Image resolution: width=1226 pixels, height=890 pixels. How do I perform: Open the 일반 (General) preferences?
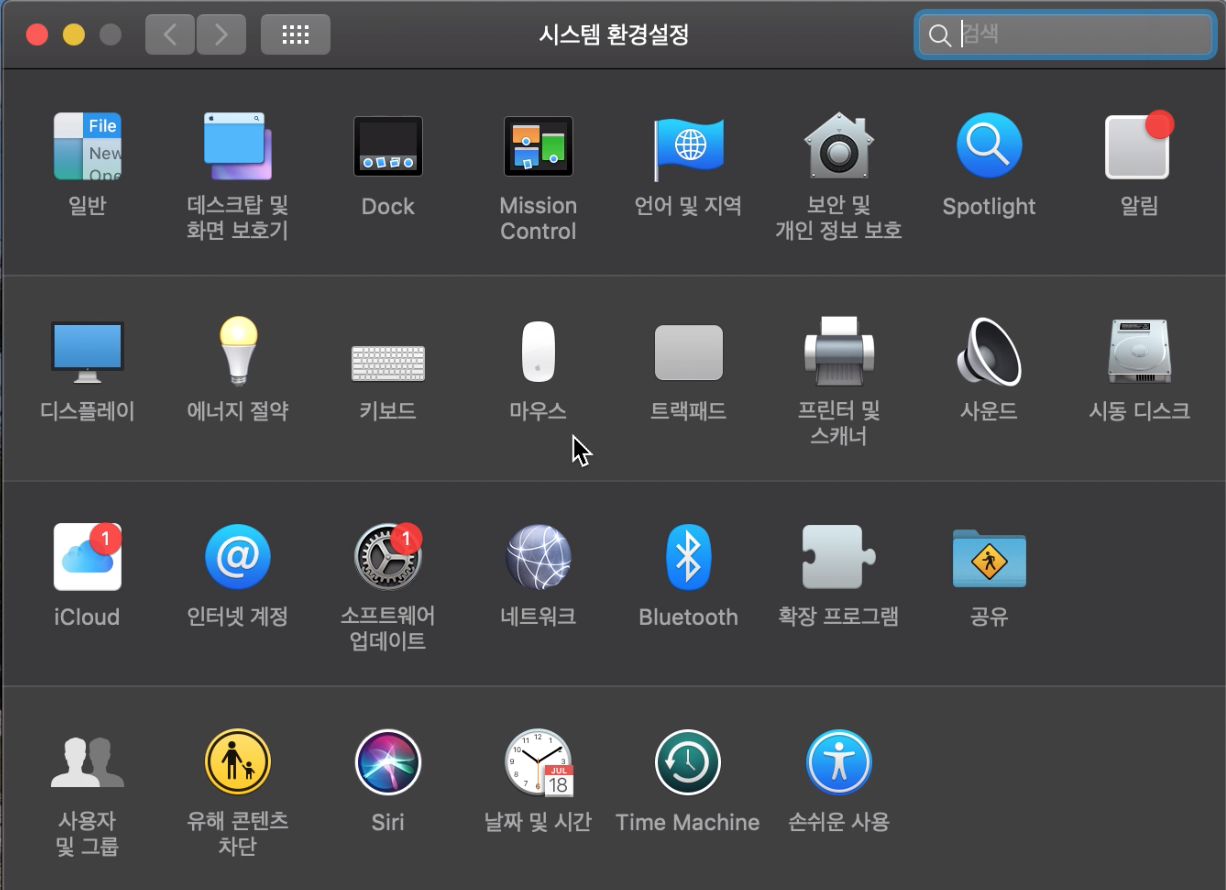88,146
